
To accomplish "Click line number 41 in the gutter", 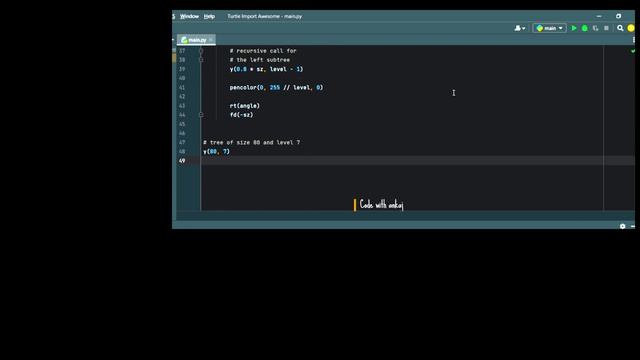I will click(x=182, y=87).
